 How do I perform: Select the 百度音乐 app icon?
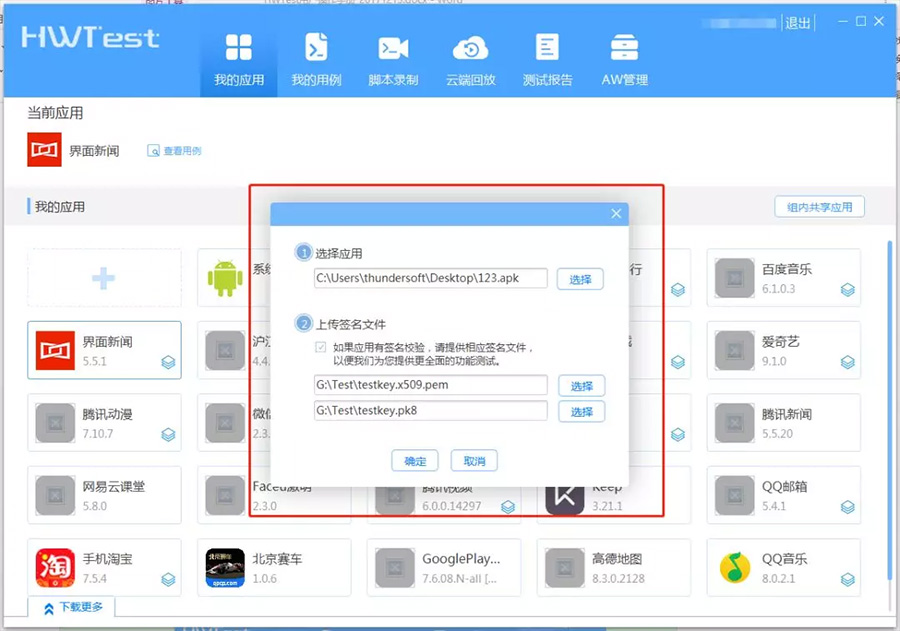pyautogui.click(x=735, y=278)
